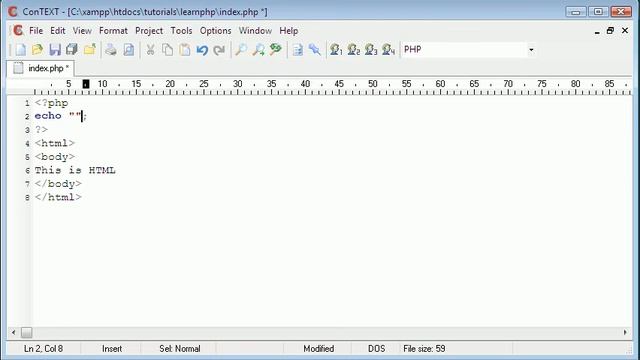
Task: Click the '<html>' opening tag line
Action: pos(55,143)
